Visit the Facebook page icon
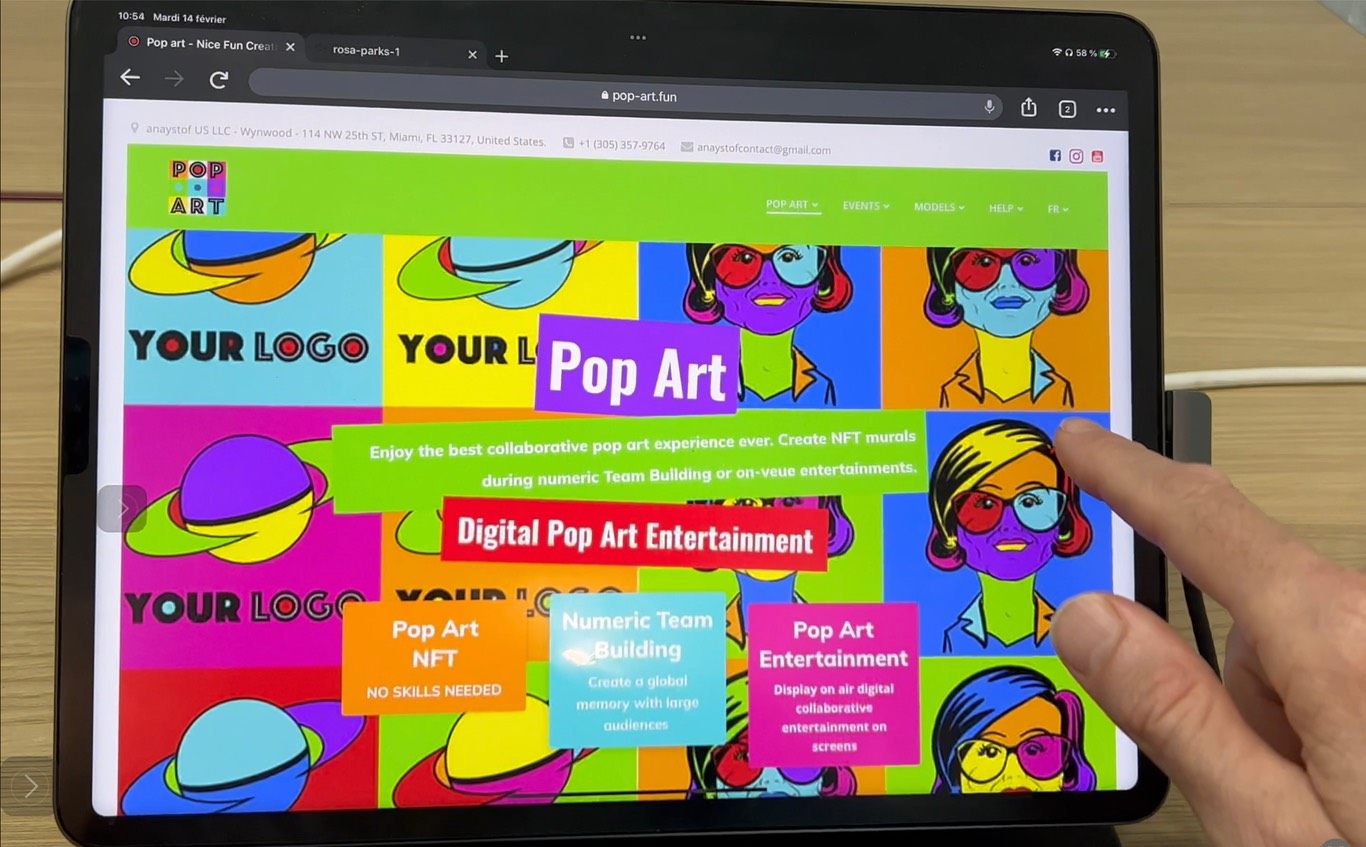The height and width of the screenshot is (847, 1366). tap(1055, 155)
